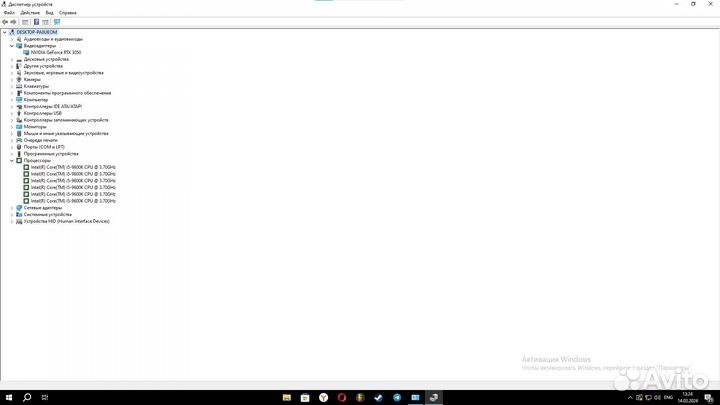This screenshot has height=405, width=720.
Task: Open taskbar search magnifier
Action: pos(27,398)
